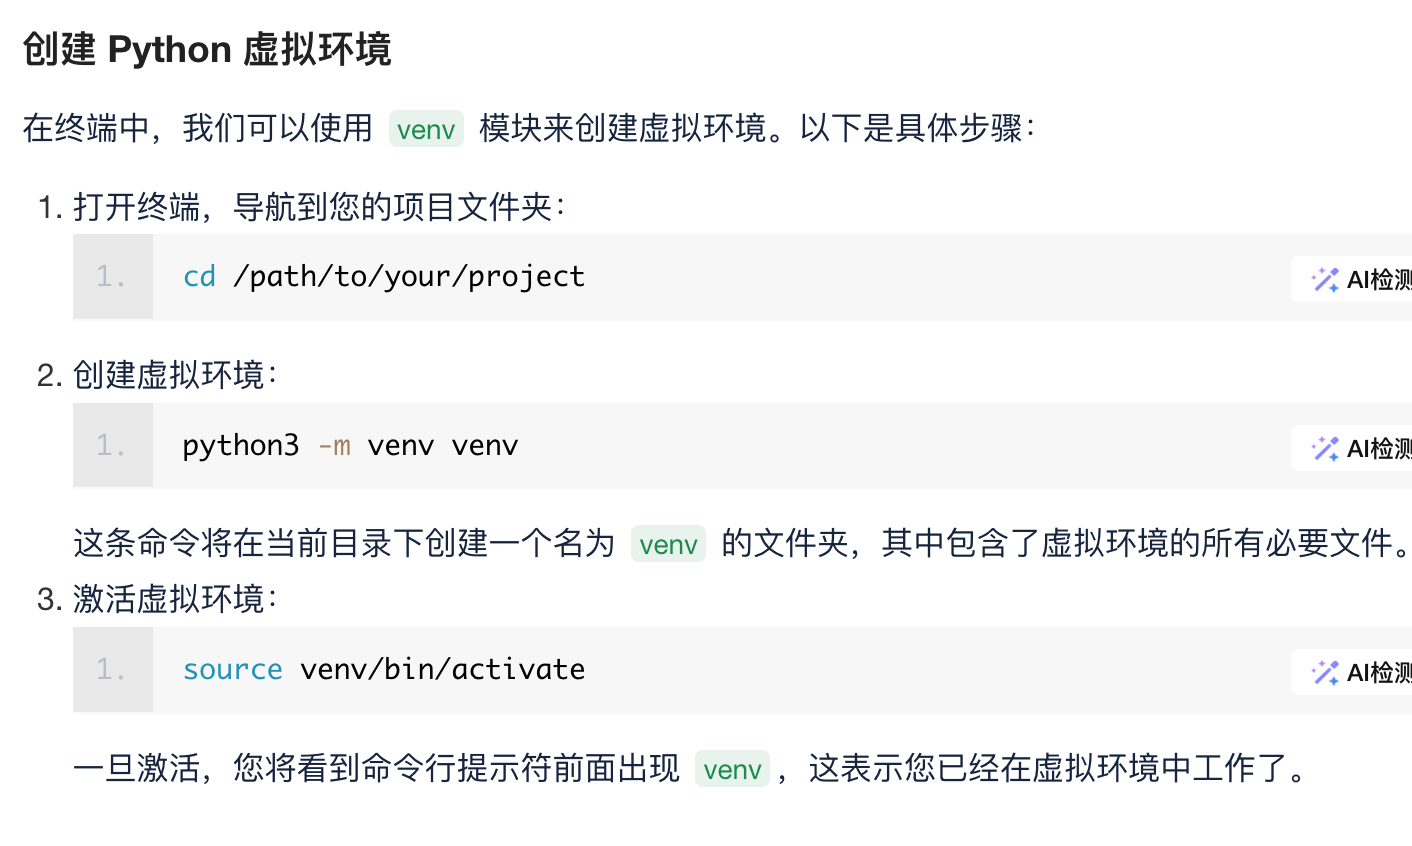Click the AI wand icon beside source command
1412x846 pixels.
[x=1325, y=672]
